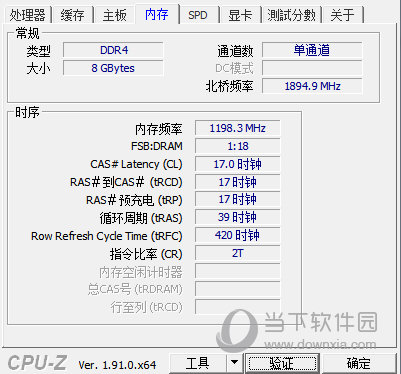401x374 pixels.
Task: Click the 时序 group heading
Action: 27,112
